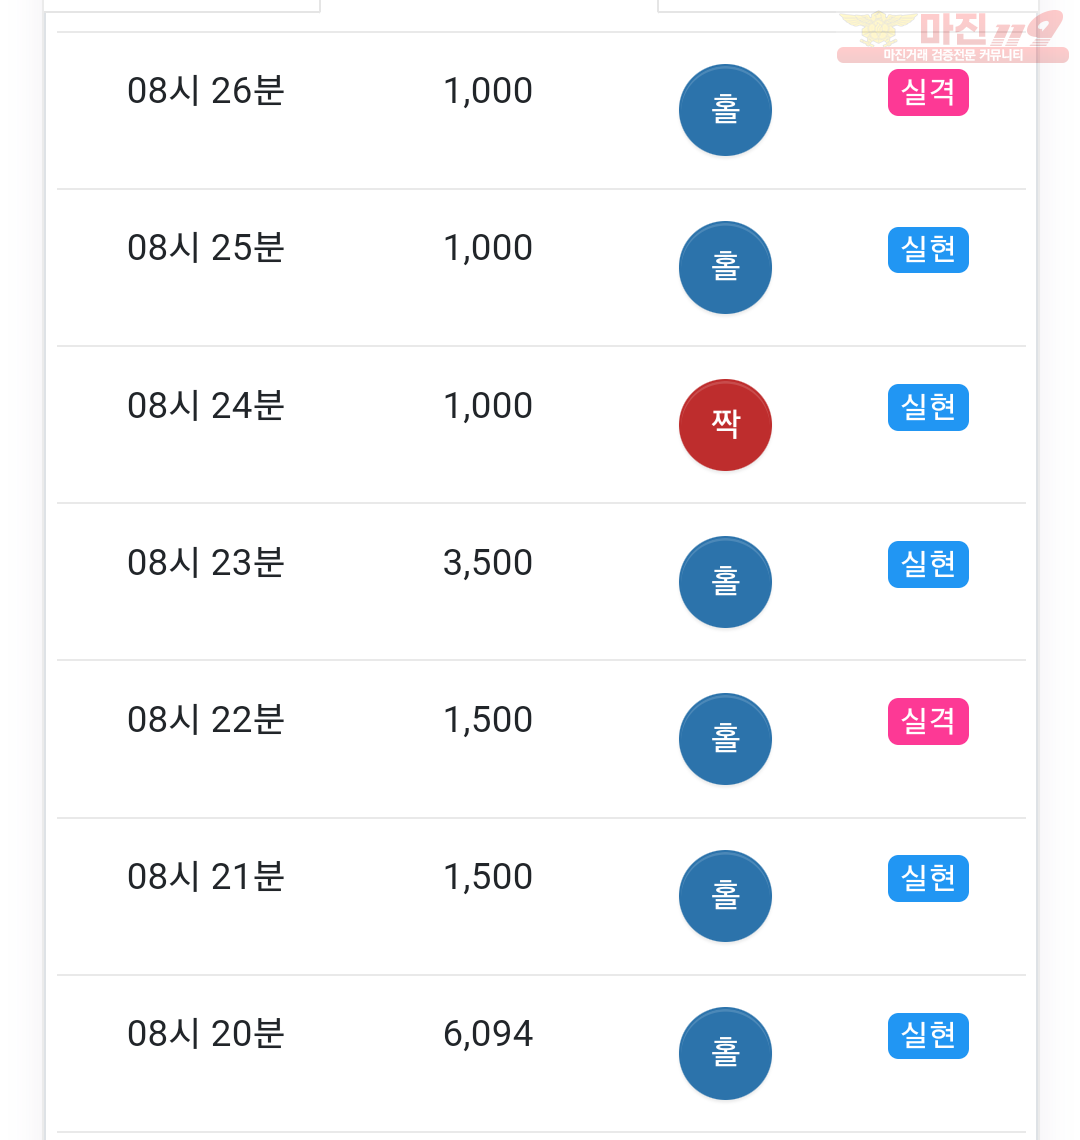Click the blue 홀 circle for 08시 22분
Screen dimensions: 1080x1140
[724, 739]
